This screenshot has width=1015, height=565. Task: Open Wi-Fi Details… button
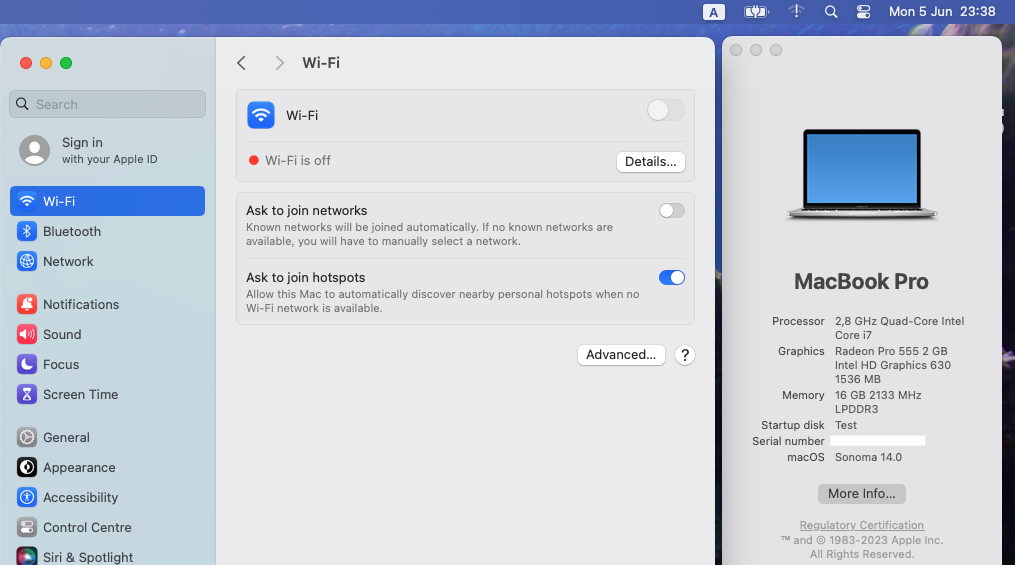(651, 162)
